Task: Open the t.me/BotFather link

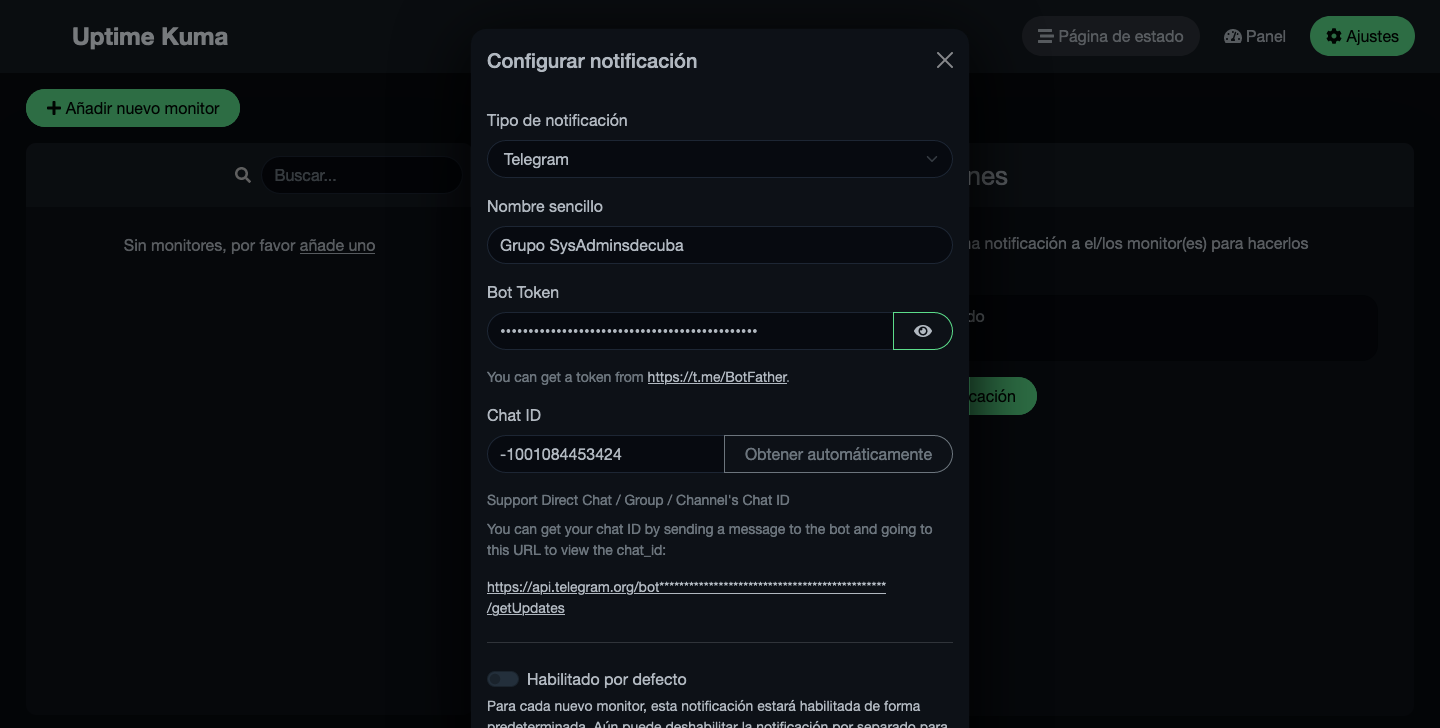Action: click(x=717, y=377)
